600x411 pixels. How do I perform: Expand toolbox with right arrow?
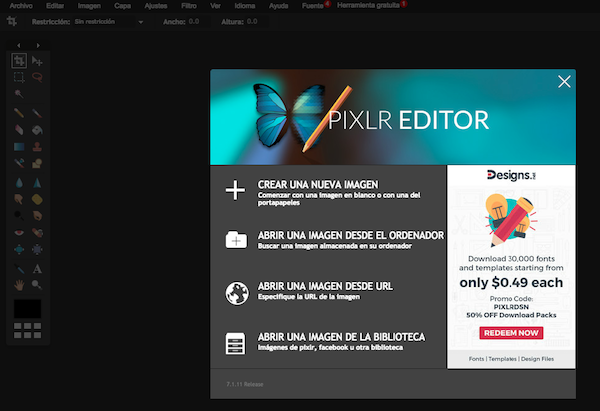click(x=38, y=46)
